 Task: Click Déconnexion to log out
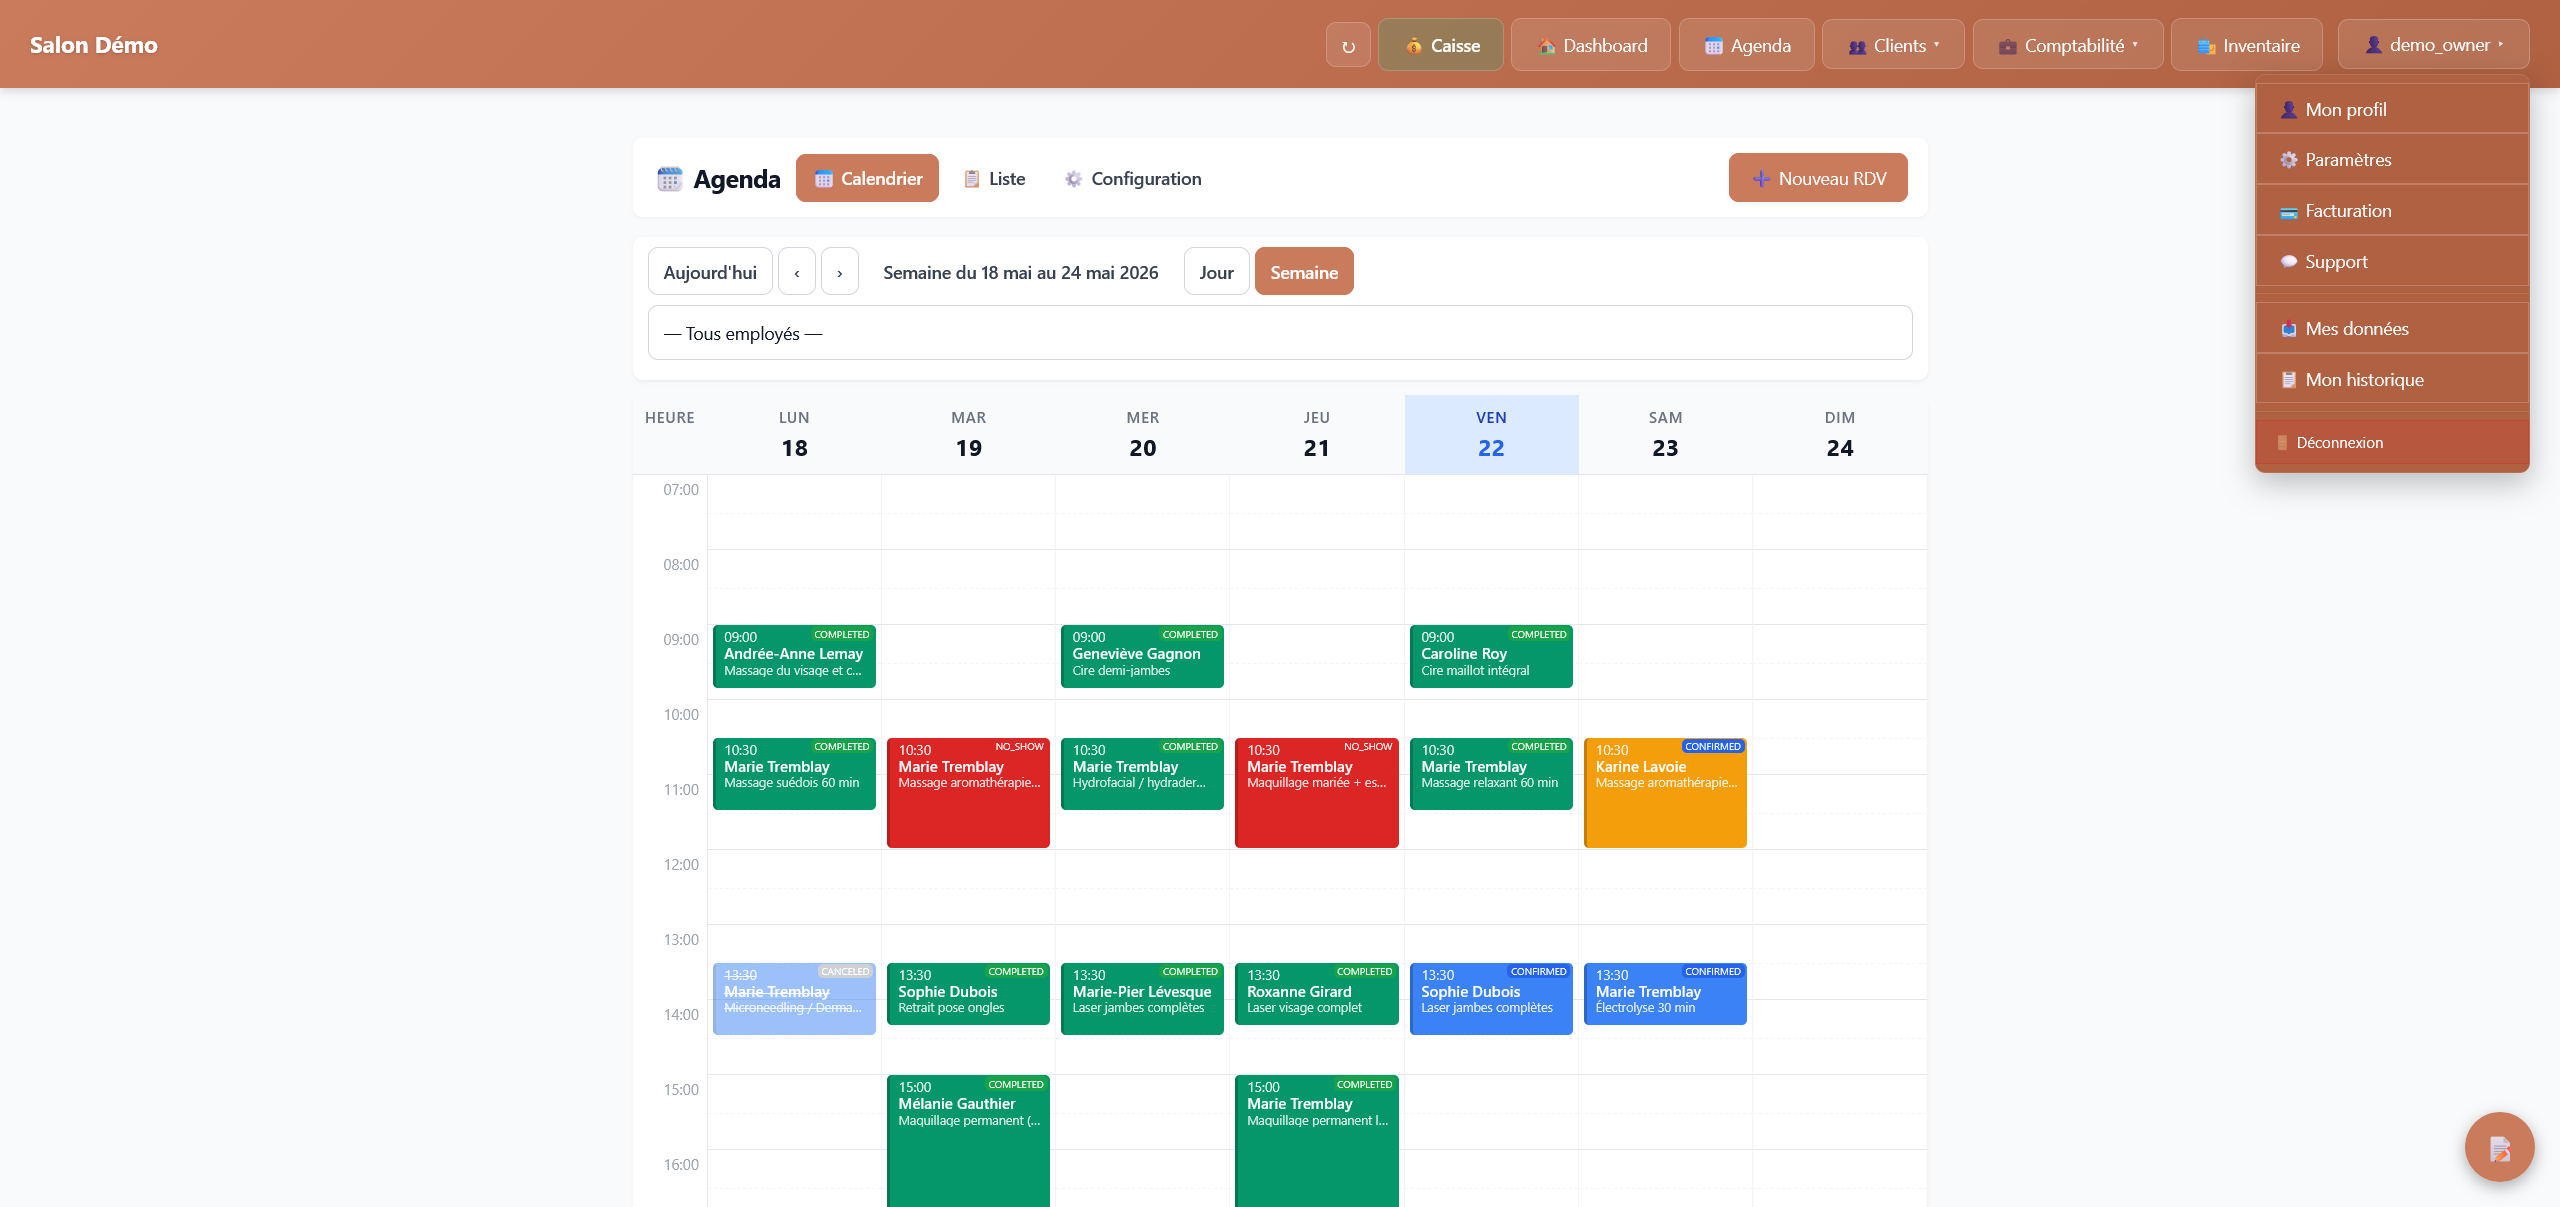[2392, 443]
